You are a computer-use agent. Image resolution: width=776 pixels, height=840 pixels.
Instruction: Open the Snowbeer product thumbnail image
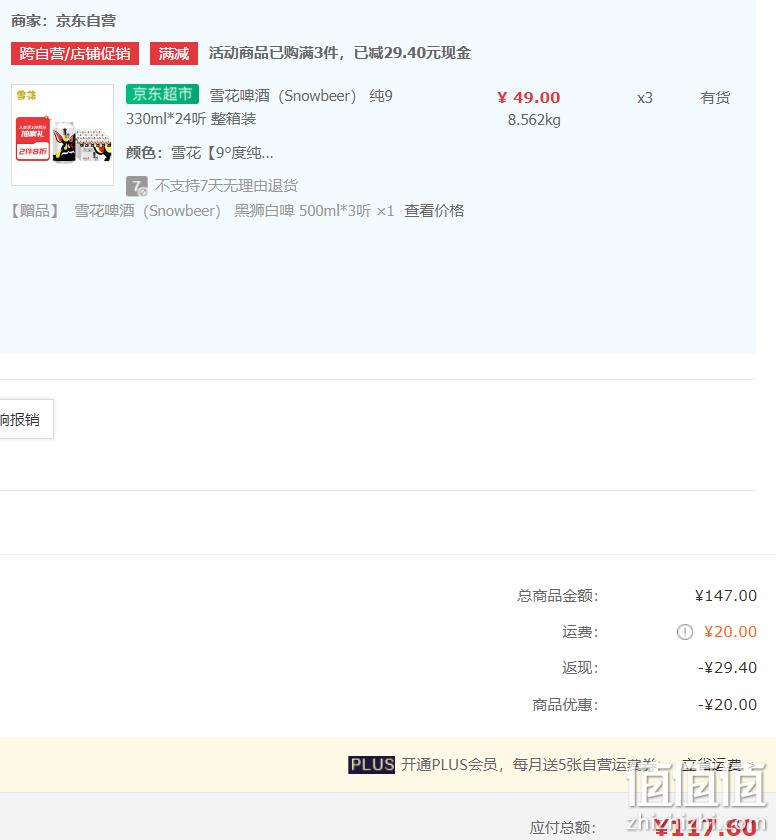[62, 134]
